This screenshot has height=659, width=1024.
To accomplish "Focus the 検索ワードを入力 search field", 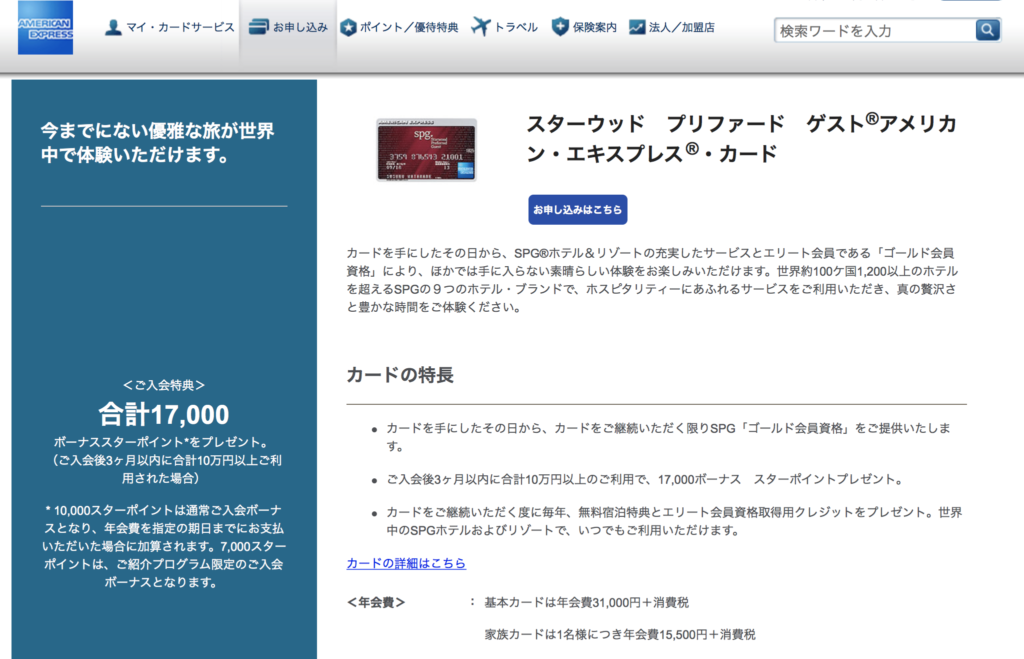I will (x=875, y=30).
